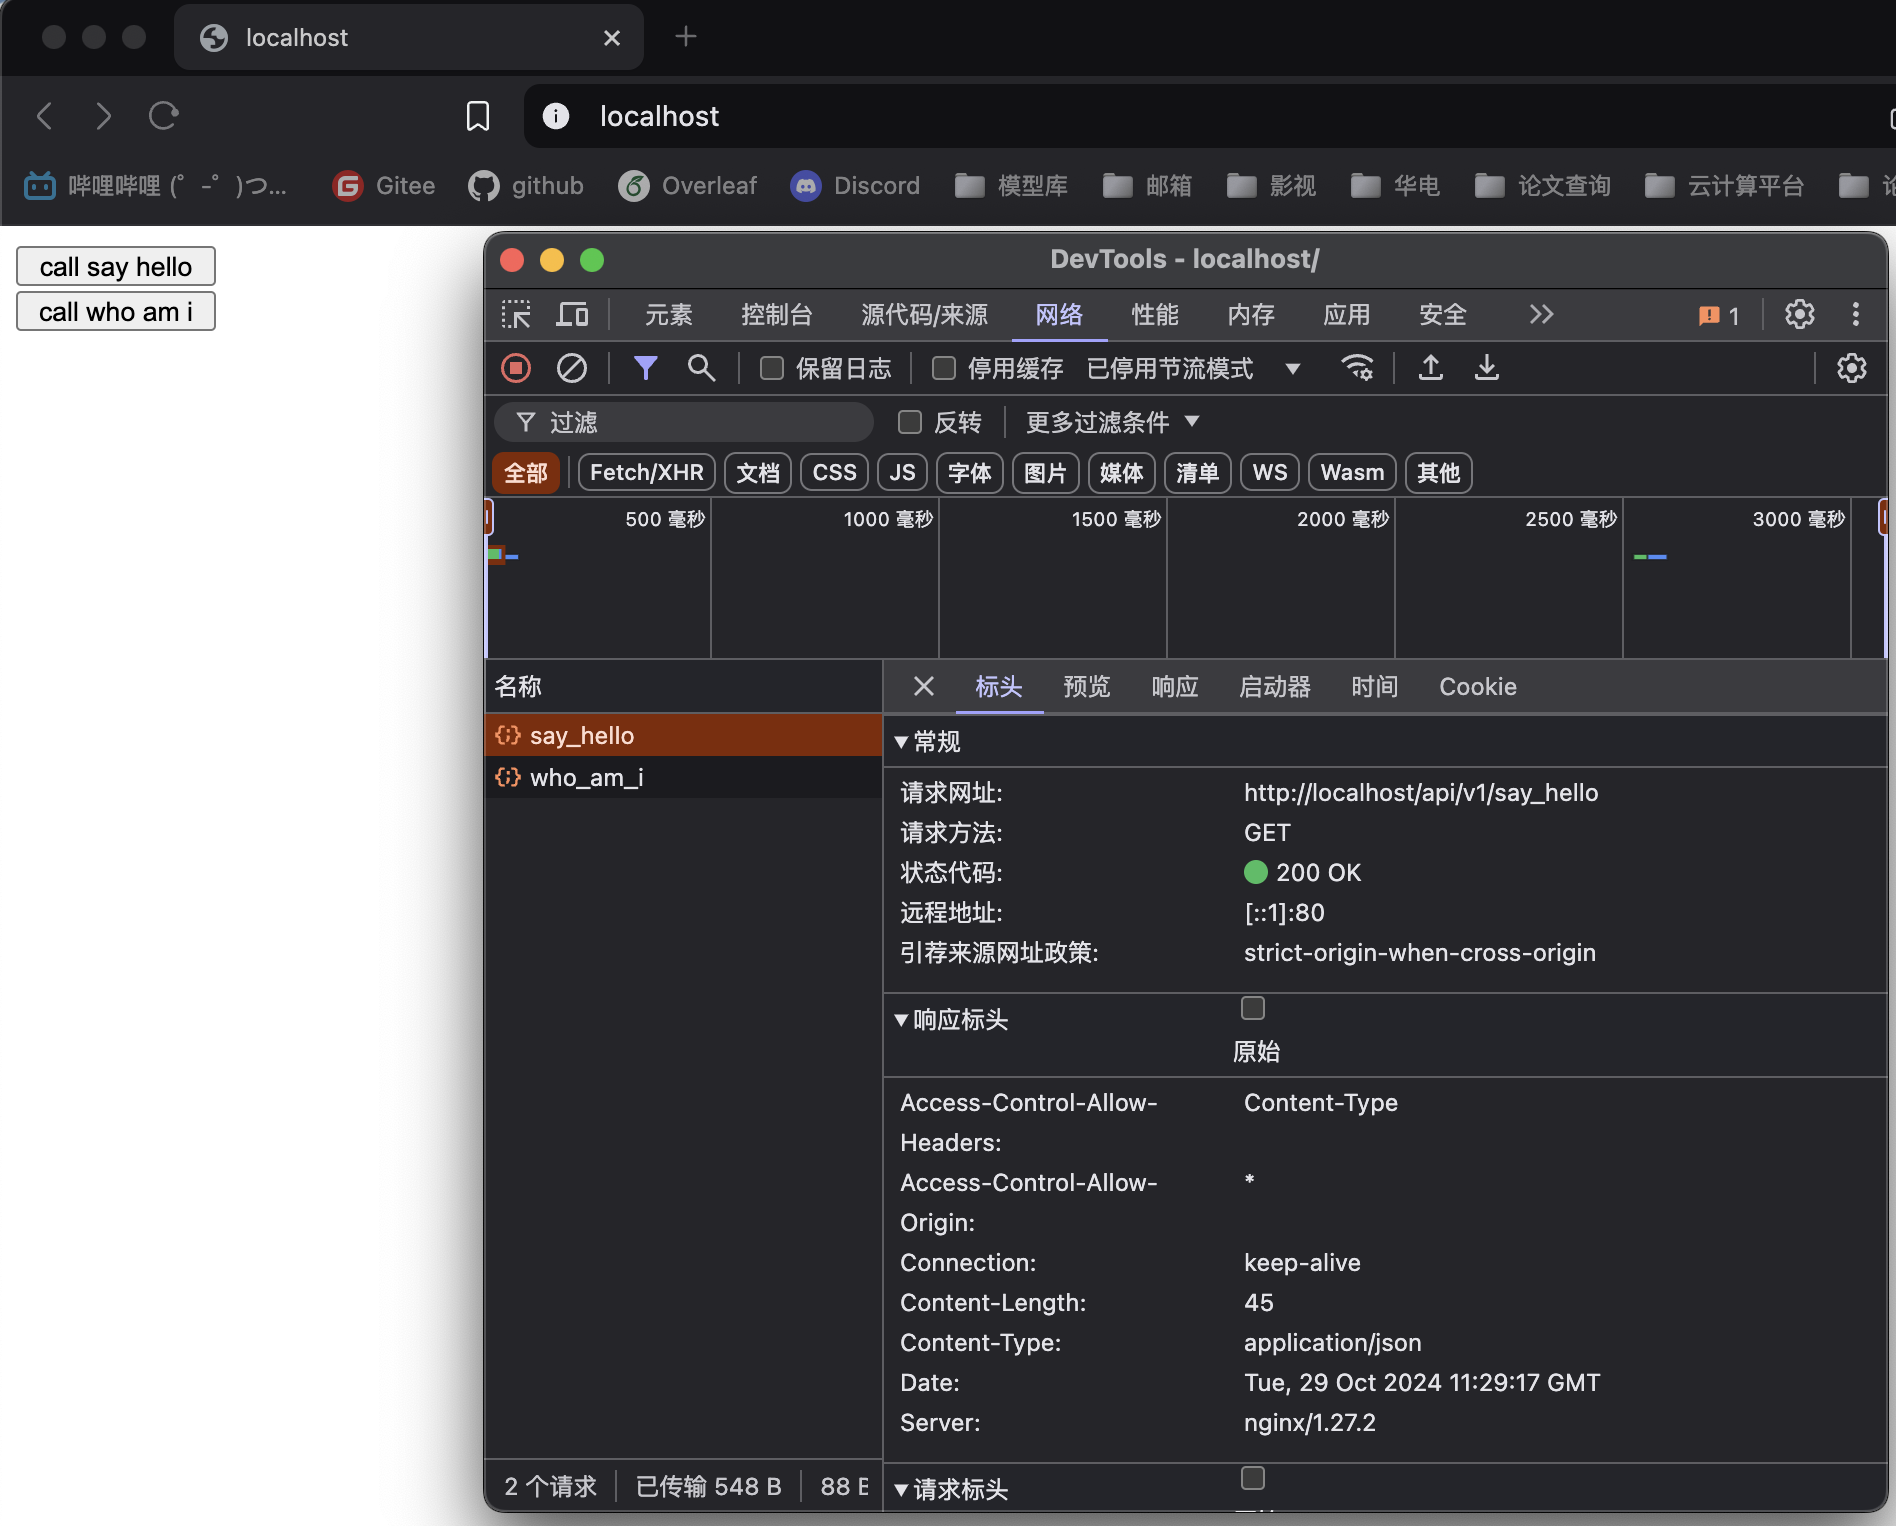The height and width of the screenshot is (1526, 1896).
Task: Expand the 更多过滤条件 dropdown
Action: pos(1112,423)
